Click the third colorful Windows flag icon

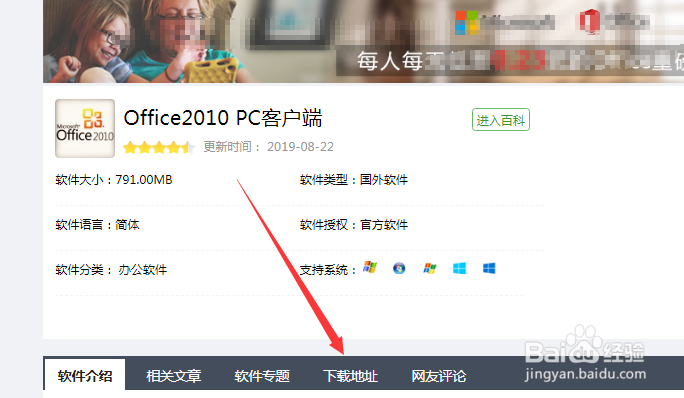pos(430,268)
